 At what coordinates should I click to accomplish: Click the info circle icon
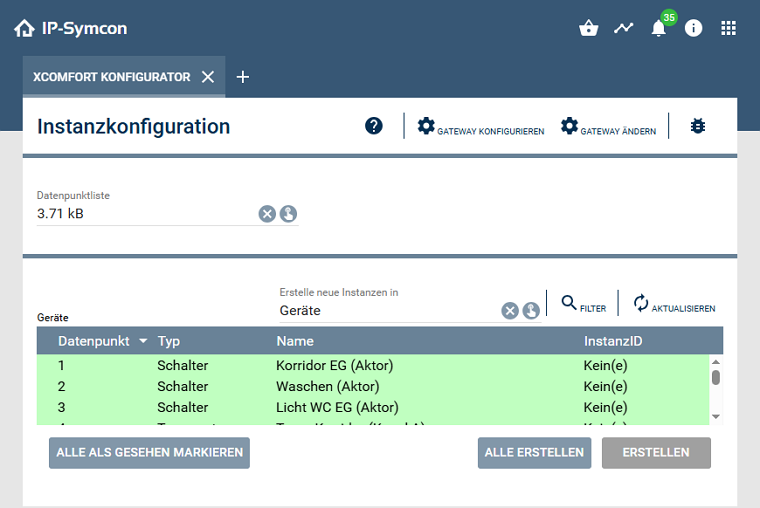click(x=693, y=28)
